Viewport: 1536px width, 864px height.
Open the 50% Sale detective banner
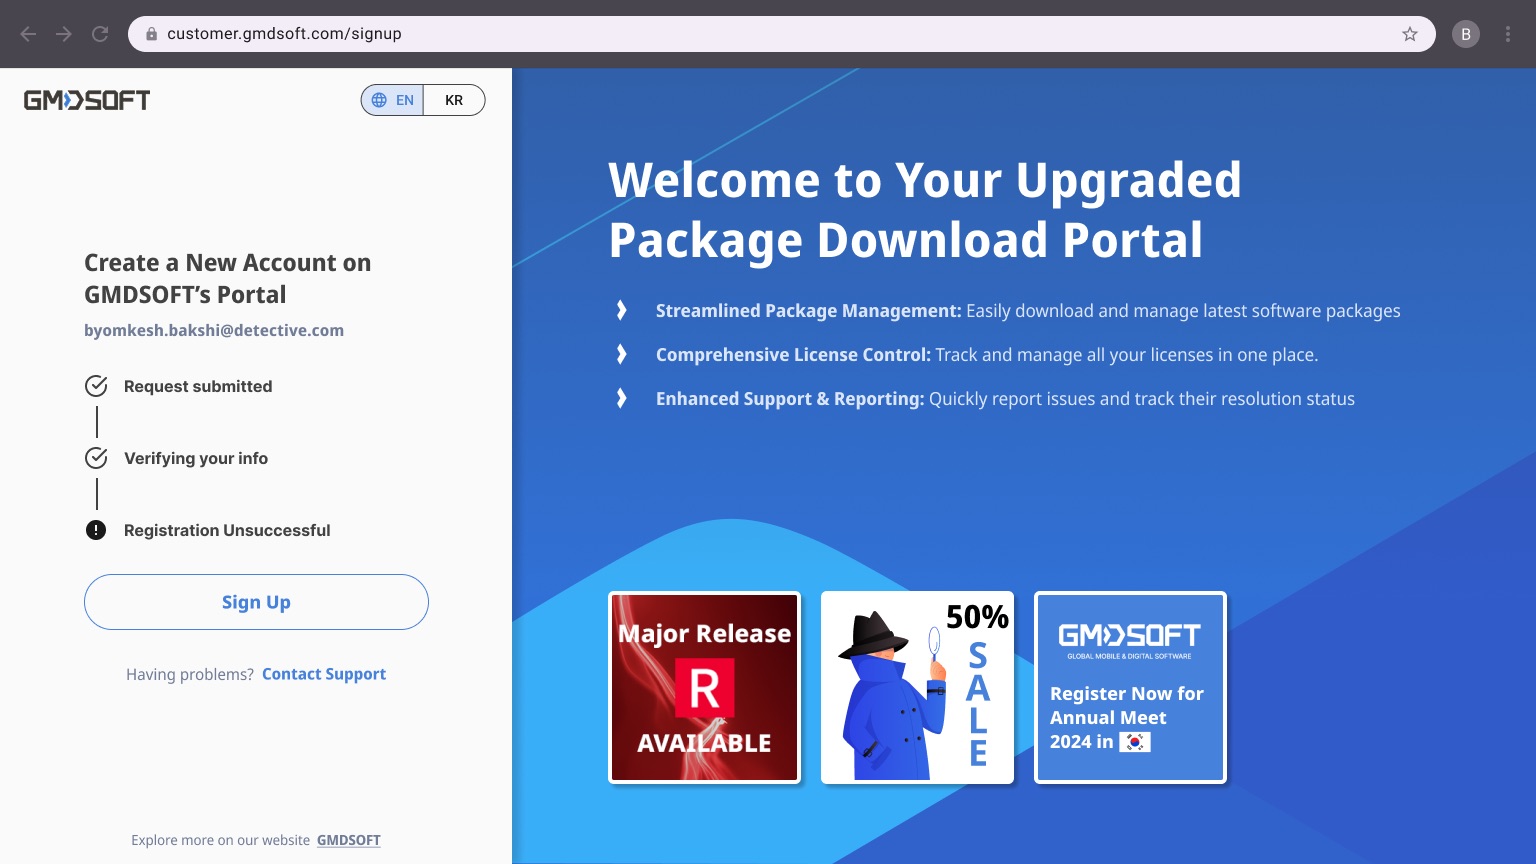917,688
